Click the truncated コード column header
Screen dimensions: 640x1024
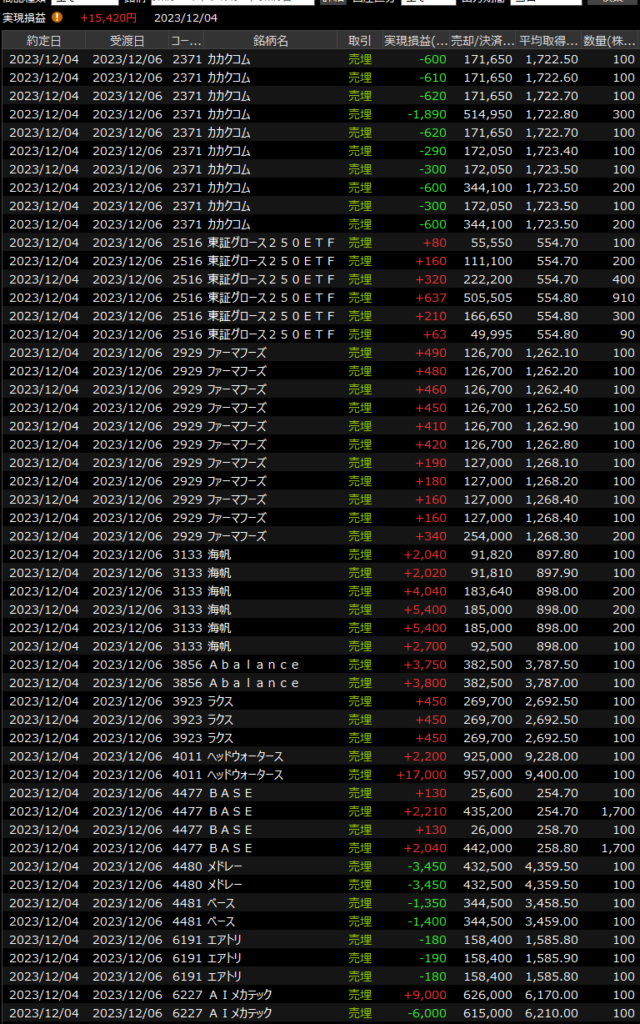[x=185, y=41]
